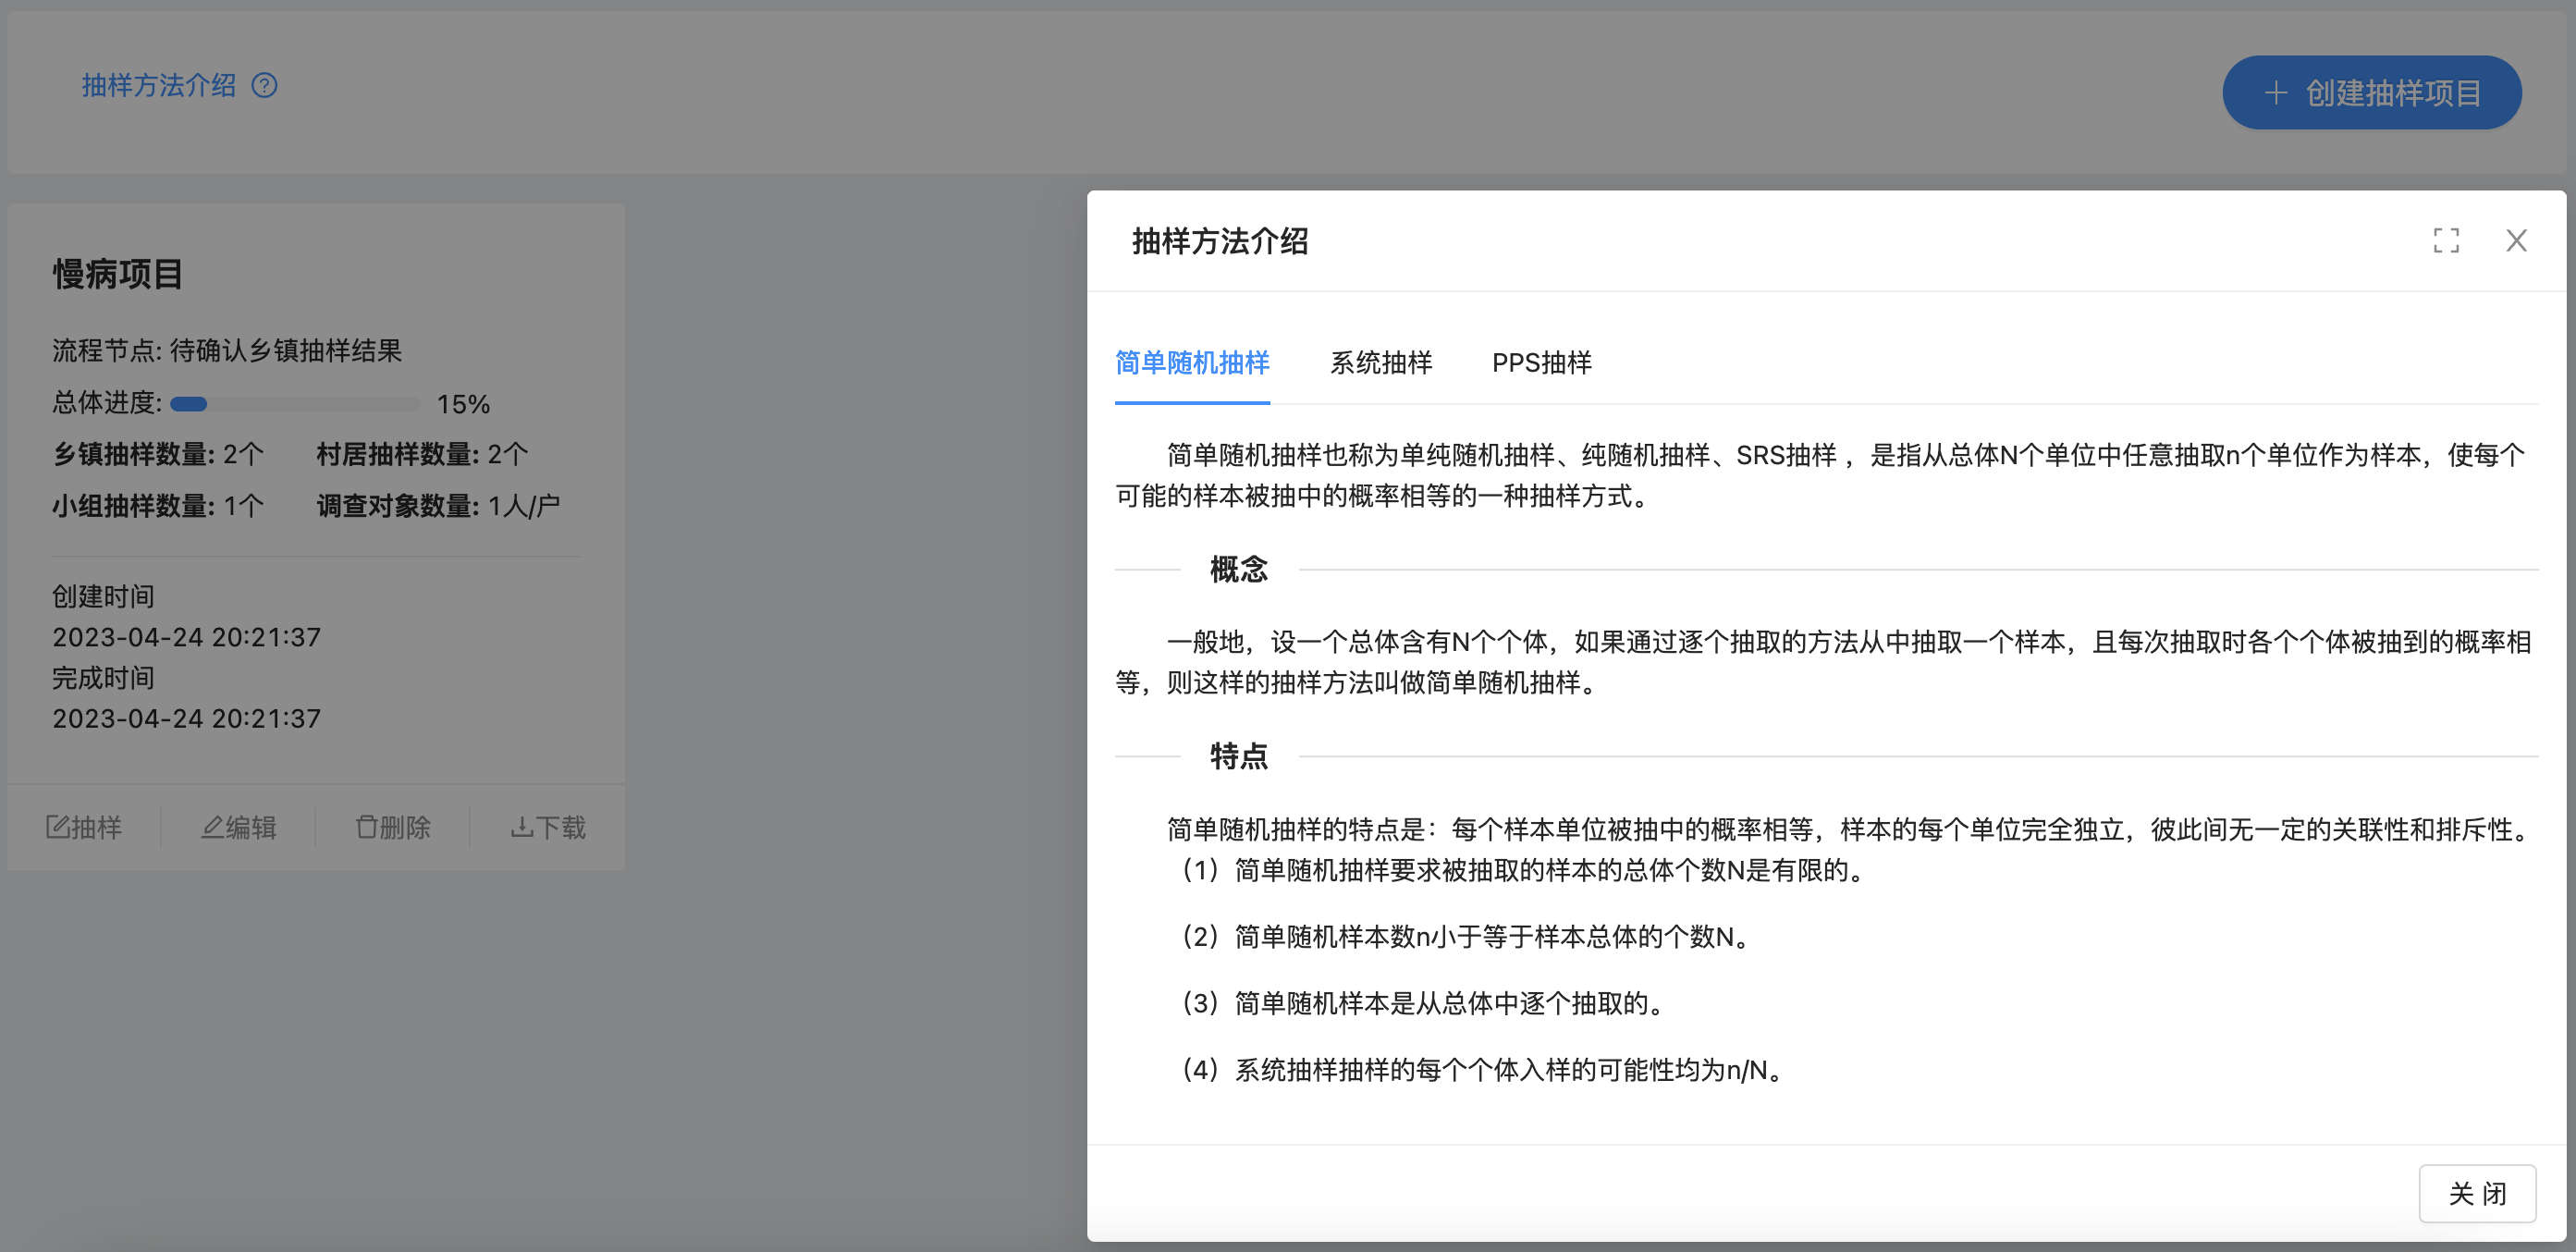The height and width of the screenshot is (1252, 2576).
Task: Select the 简单随机抽样 tab
Action: [1192, 363]
